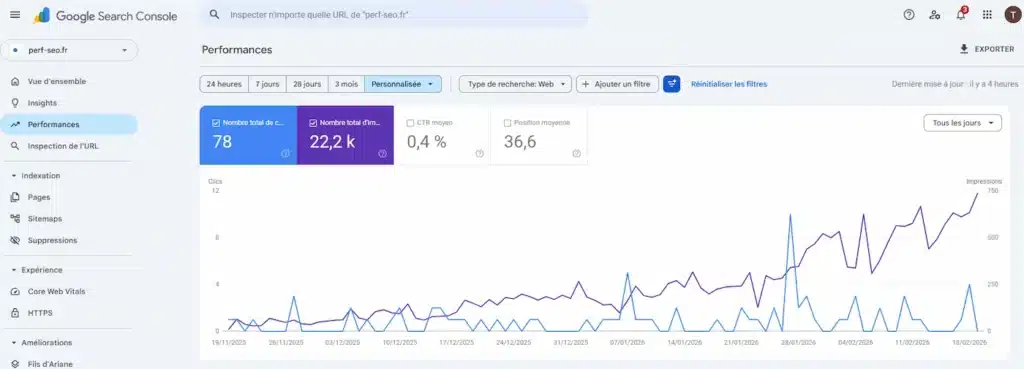
Task: Click the export download icon
Action: (964, 49)
